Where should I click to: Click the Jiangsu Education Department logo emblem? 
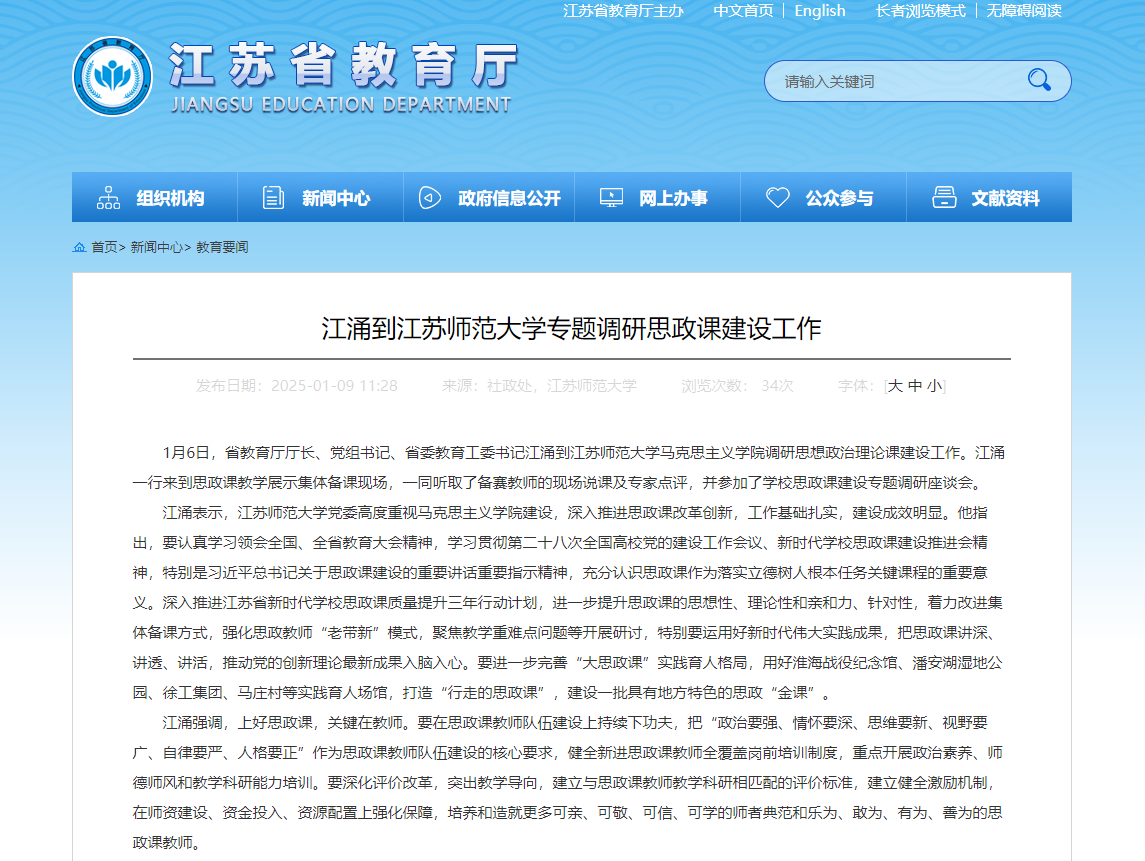pos(111,76)
